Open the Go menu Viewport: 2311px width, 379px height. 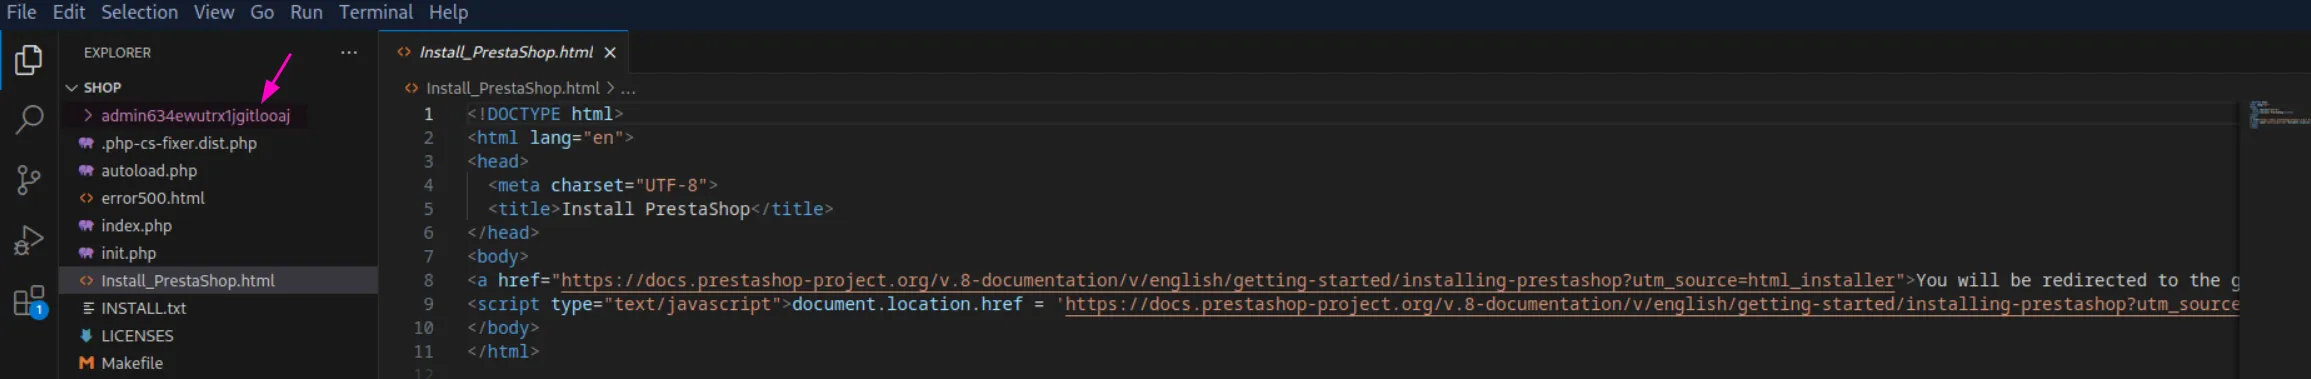[x=262, y=12]
